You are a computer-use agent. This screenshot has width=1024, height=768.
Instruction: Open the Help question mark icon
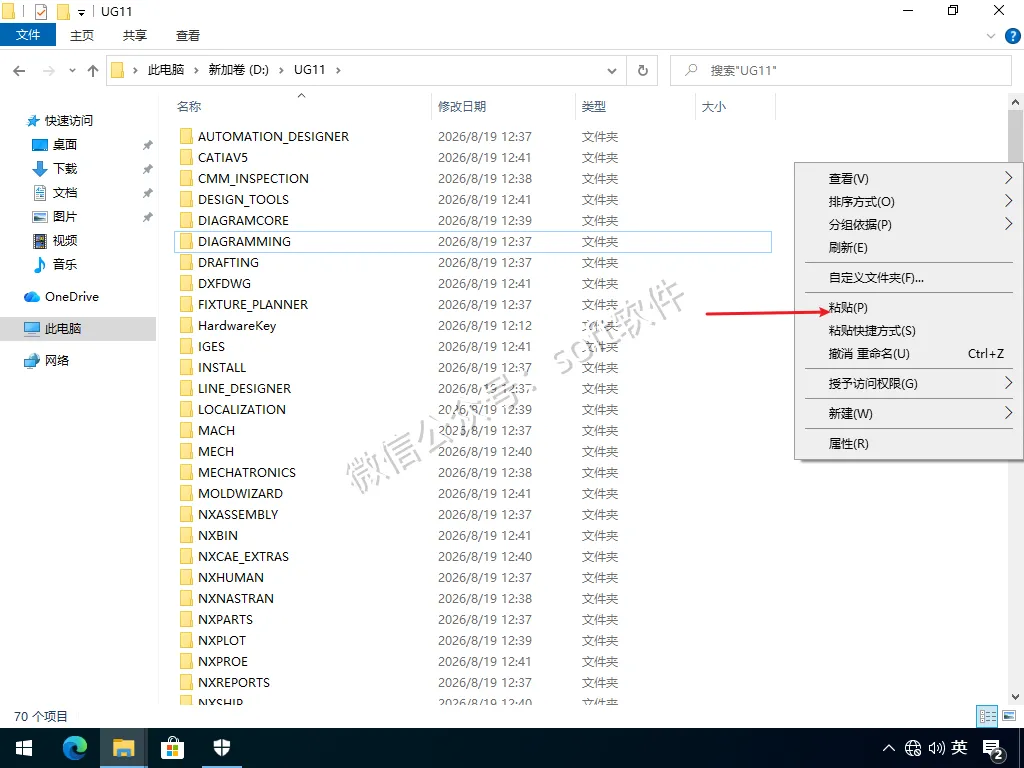1012,36
